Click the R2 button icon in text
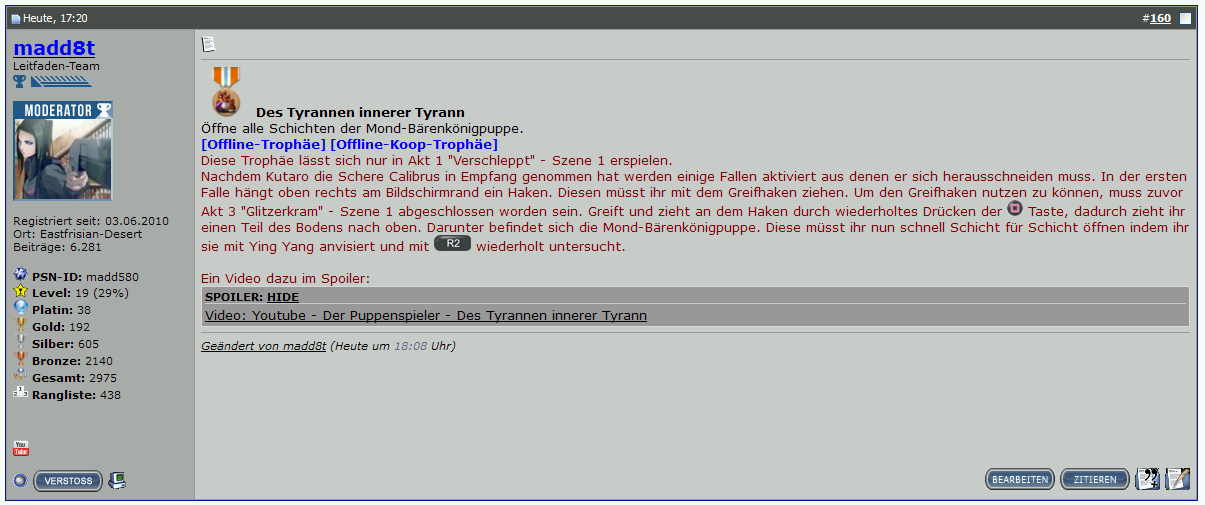 pyautogui.click(x=453, y=244)
